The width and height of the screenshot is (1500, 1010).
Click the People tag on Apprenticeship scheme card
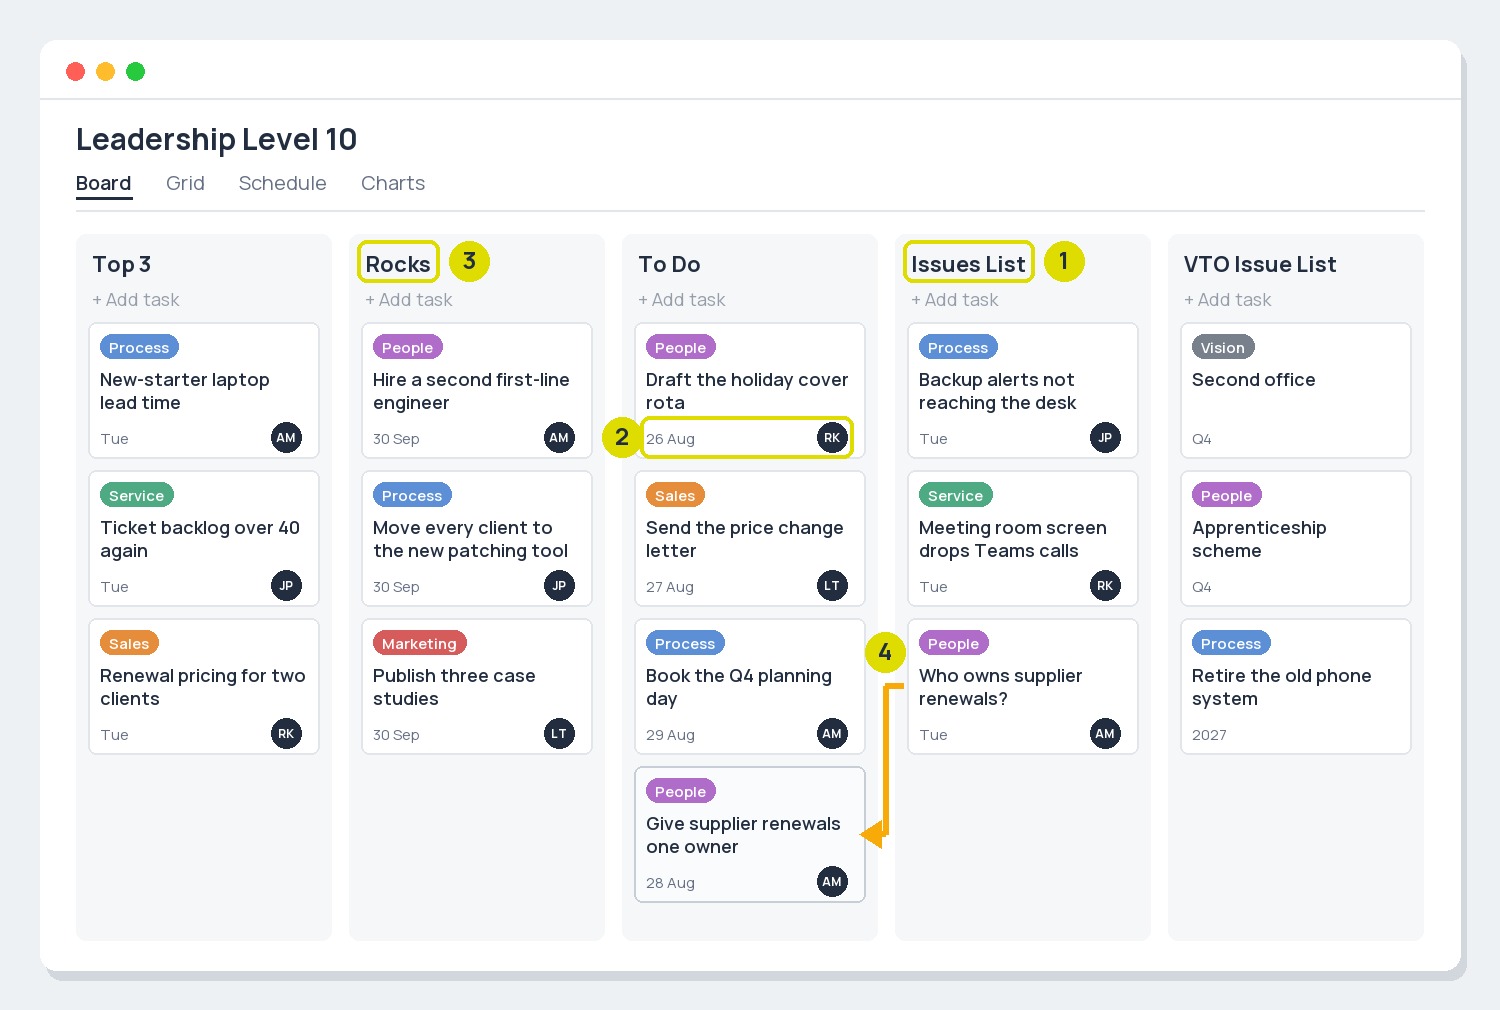click(1227, 495)
